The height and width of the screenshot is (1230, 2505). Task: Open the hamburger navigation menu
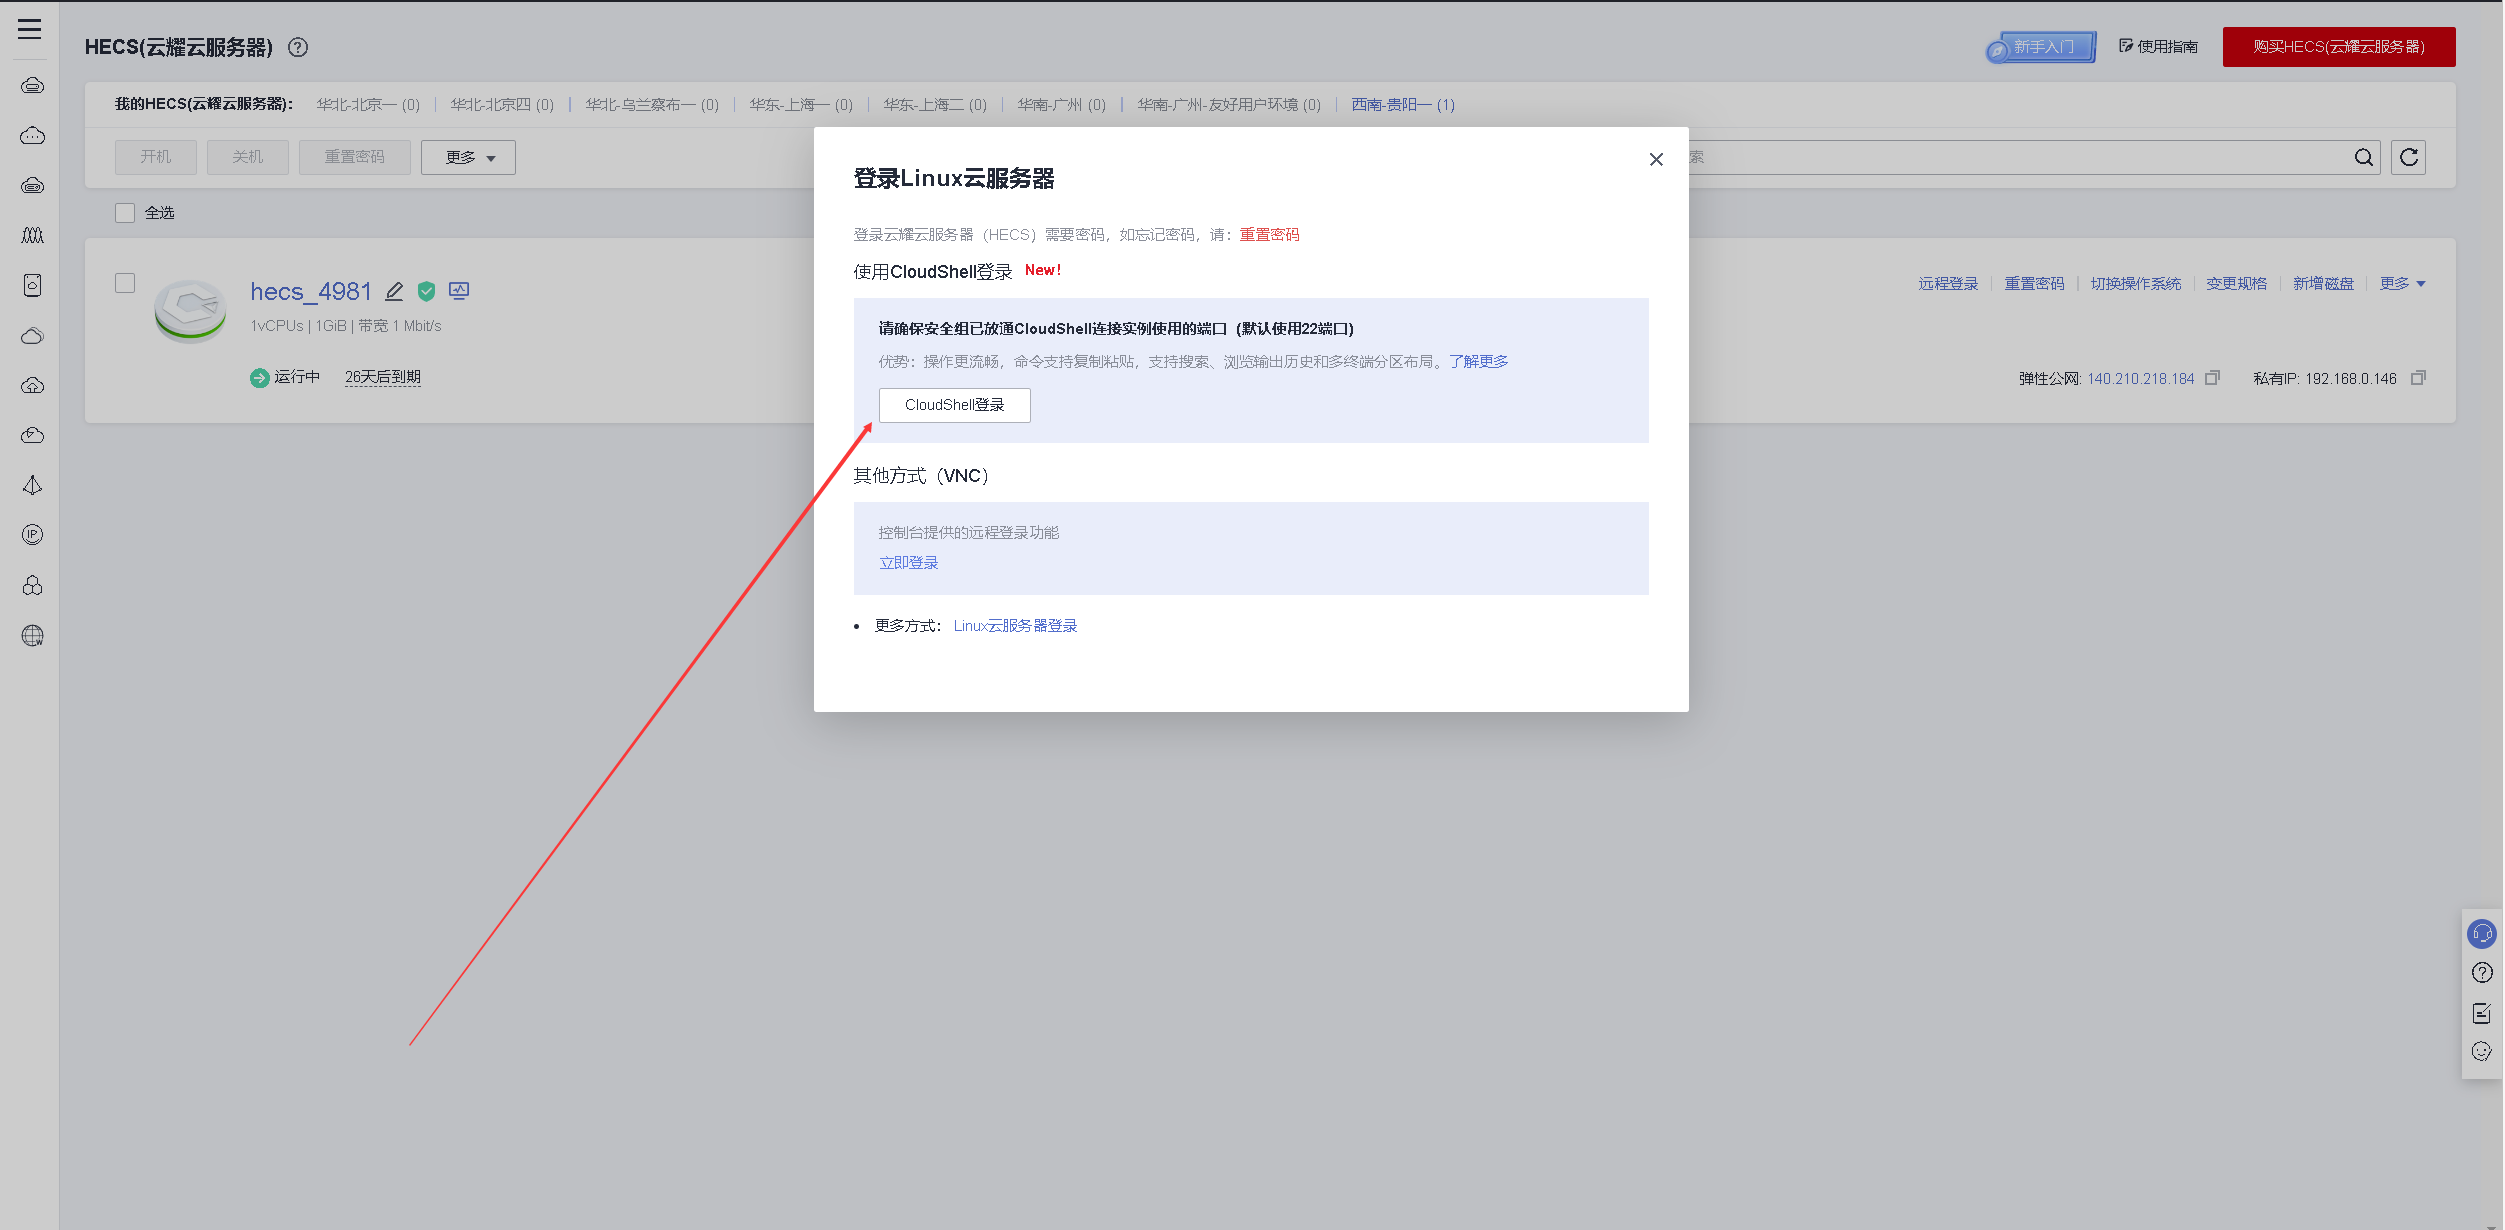(x=30, y=29)
